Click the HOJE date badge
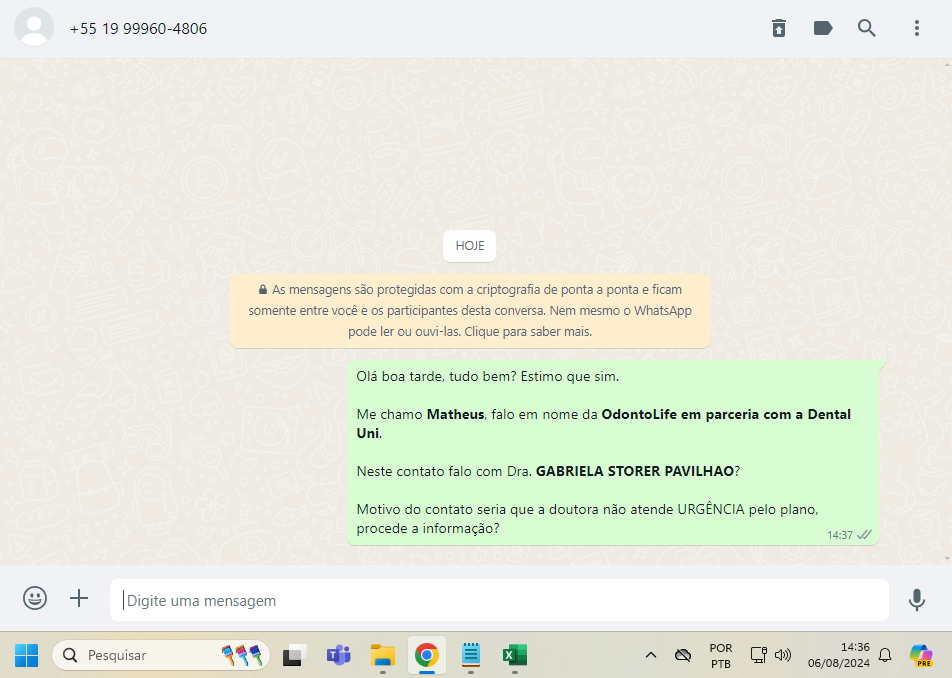This screenshot has height=678, width=952. (x=469, y=246)
